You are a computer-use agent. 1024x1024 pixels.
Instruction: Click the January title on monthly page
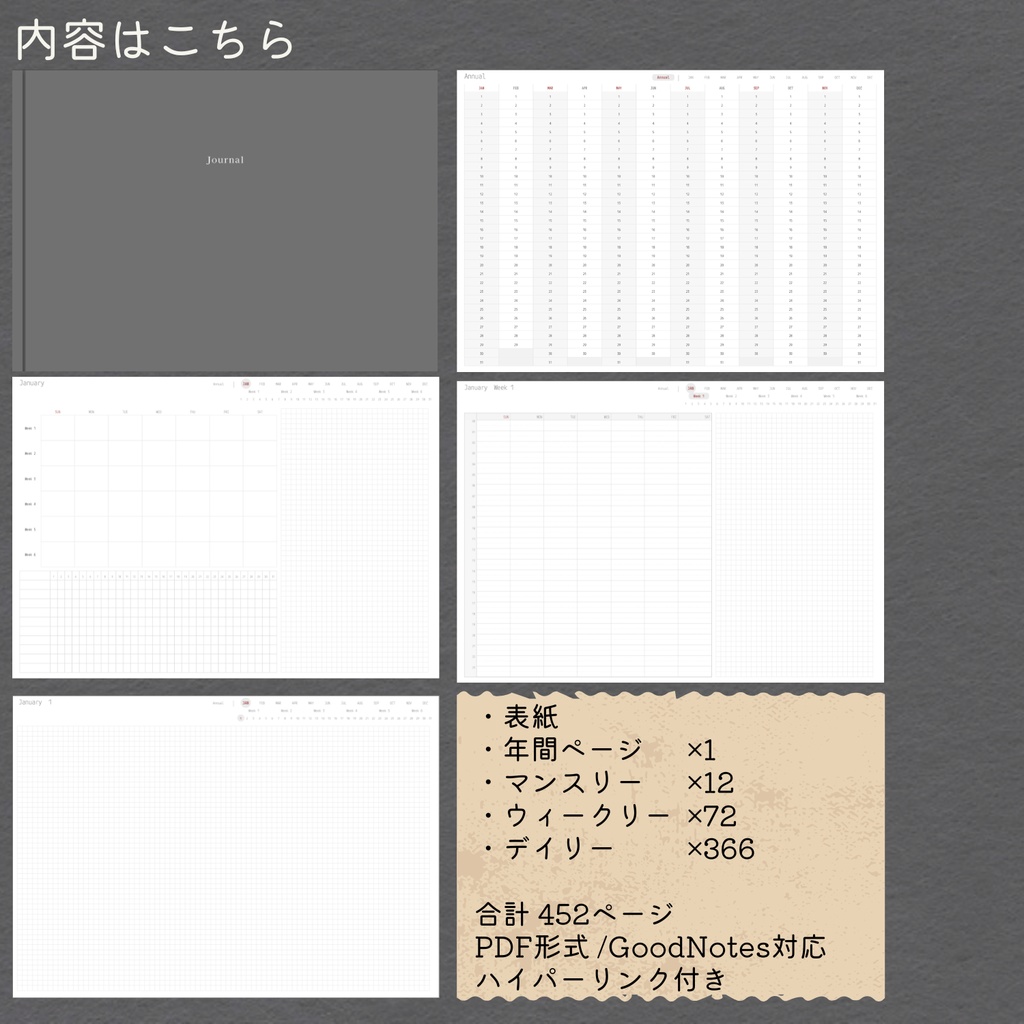[32, 383]
